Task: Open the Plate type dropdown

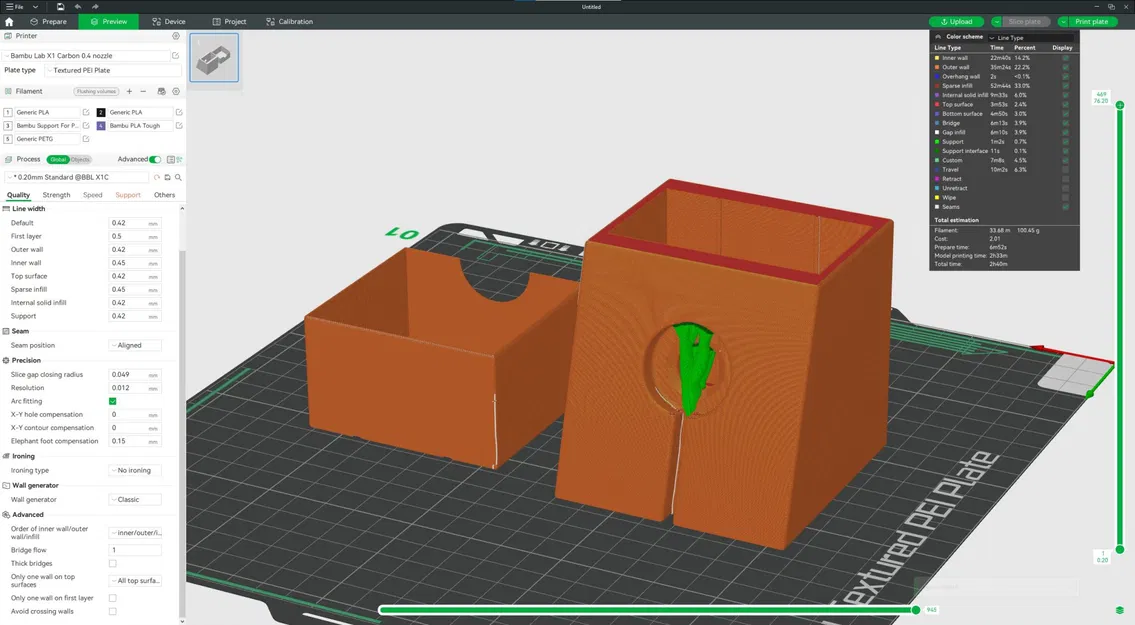Action: (x=113, y=70)
